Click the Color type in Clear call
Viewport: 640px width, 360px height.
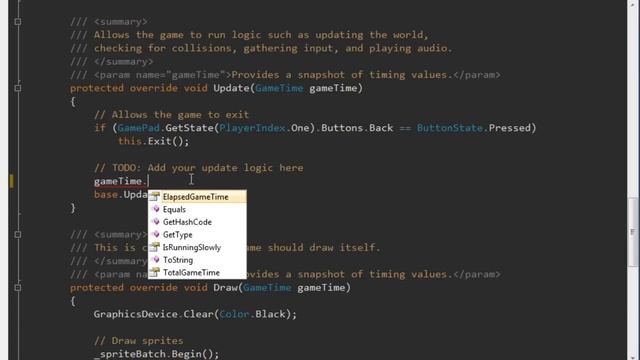coord(234,314)
